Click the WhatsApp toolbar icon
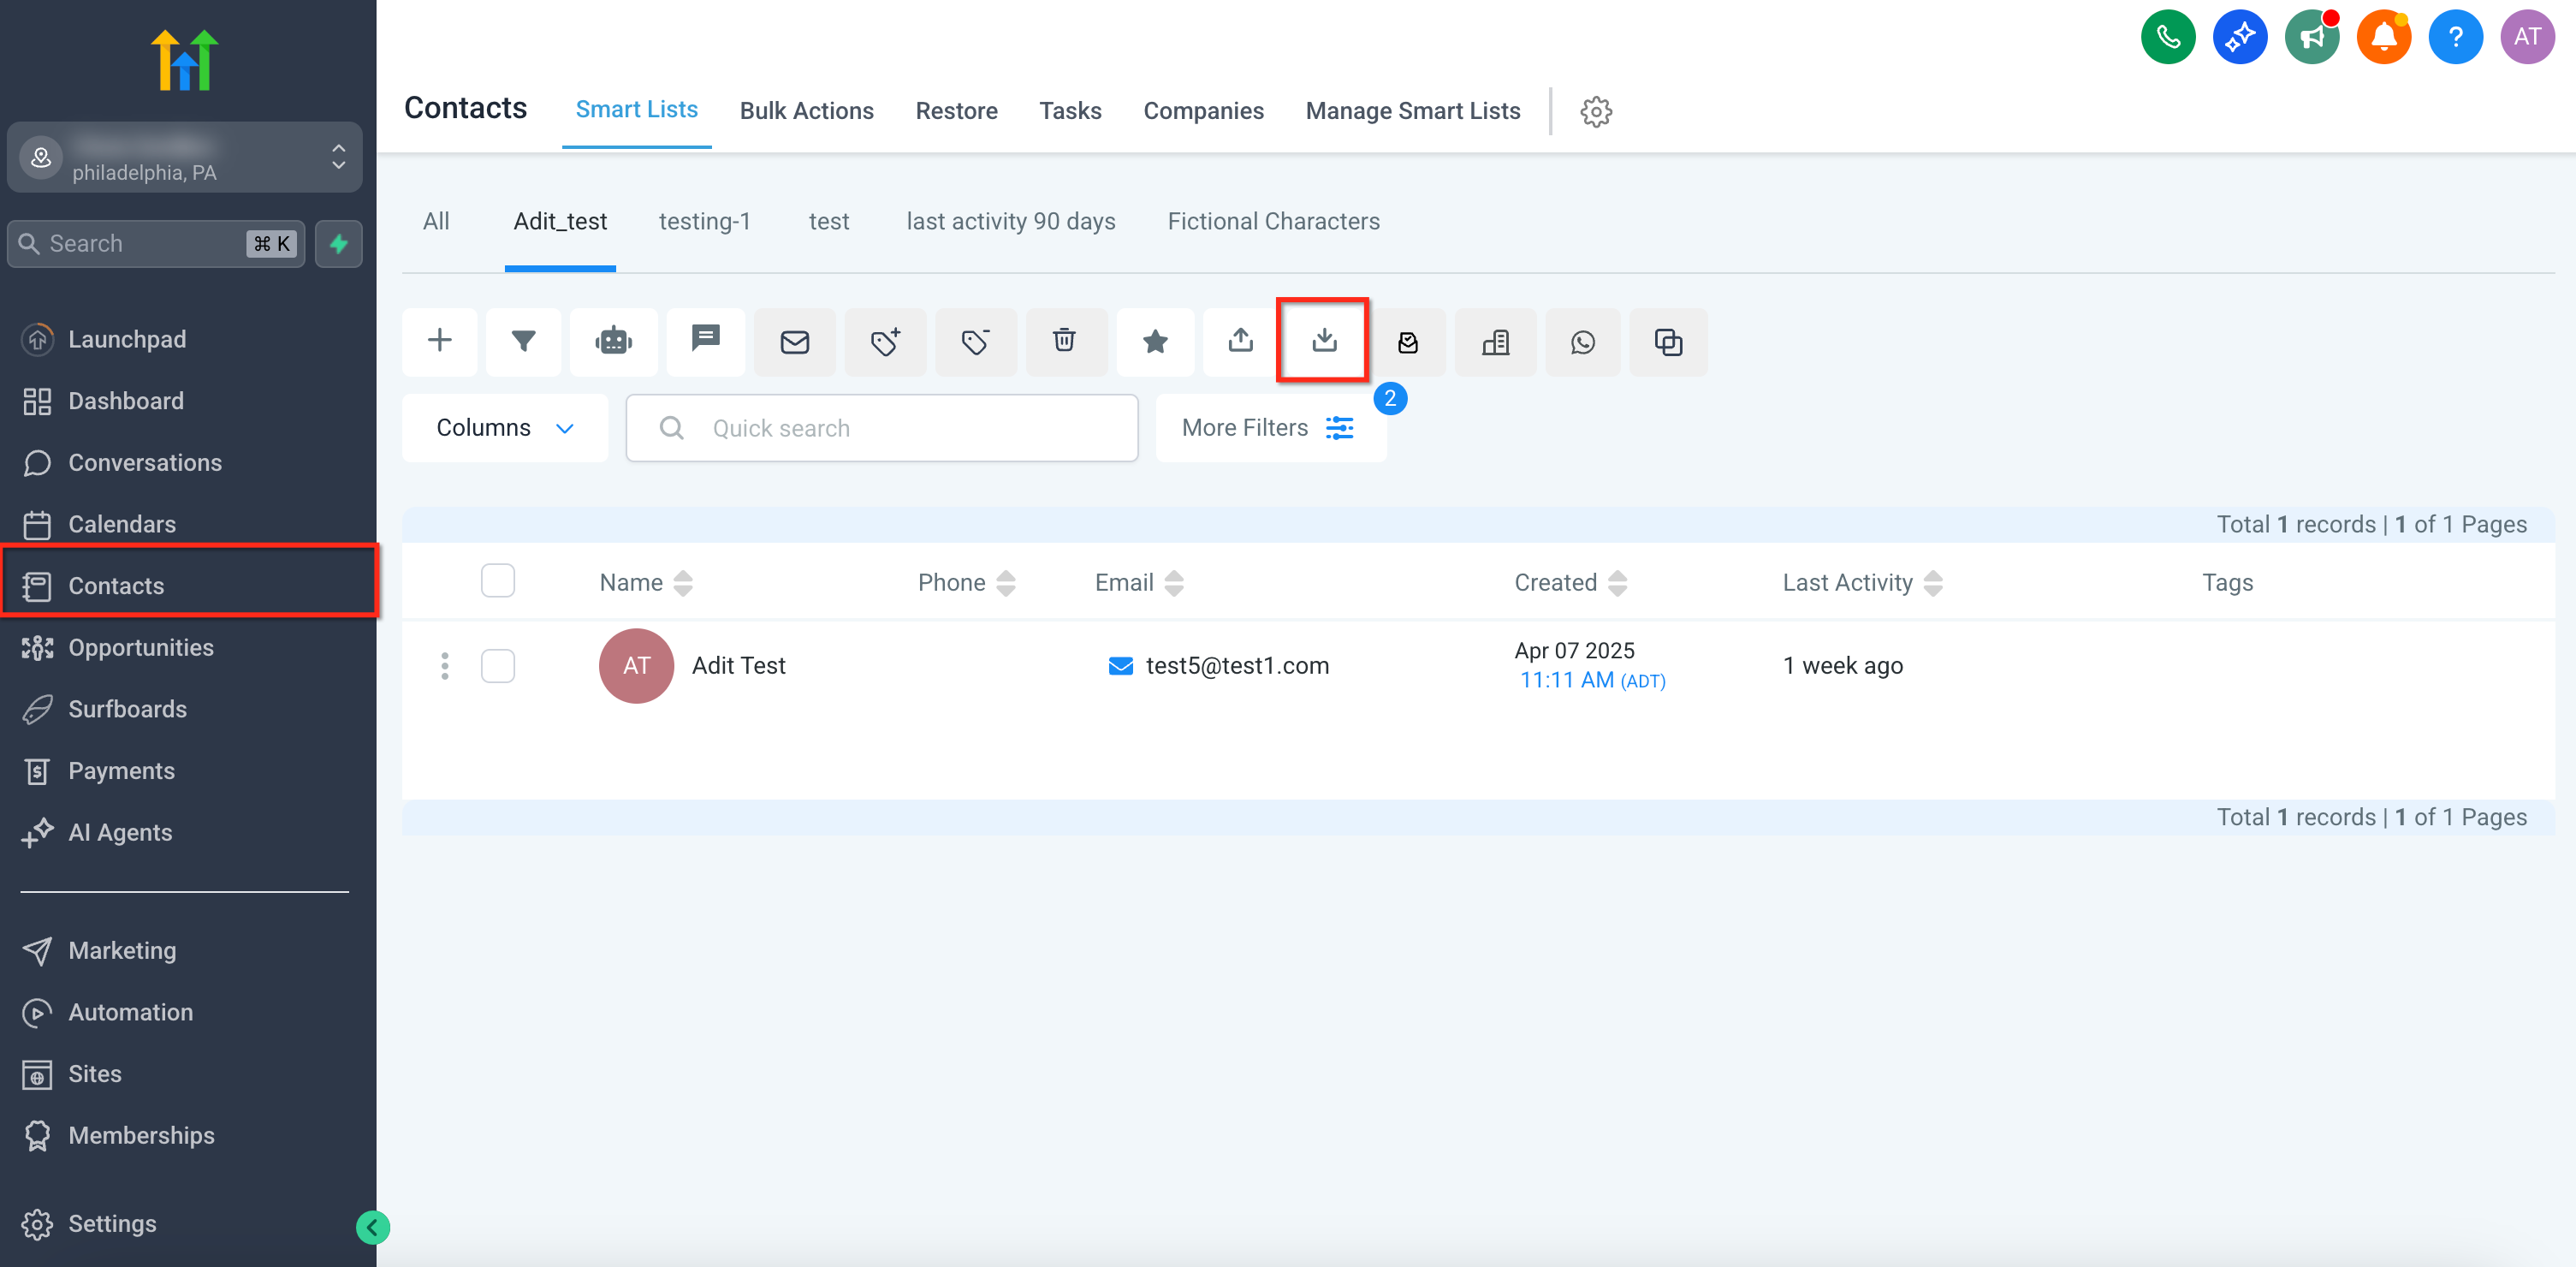 click(1582, 342)
